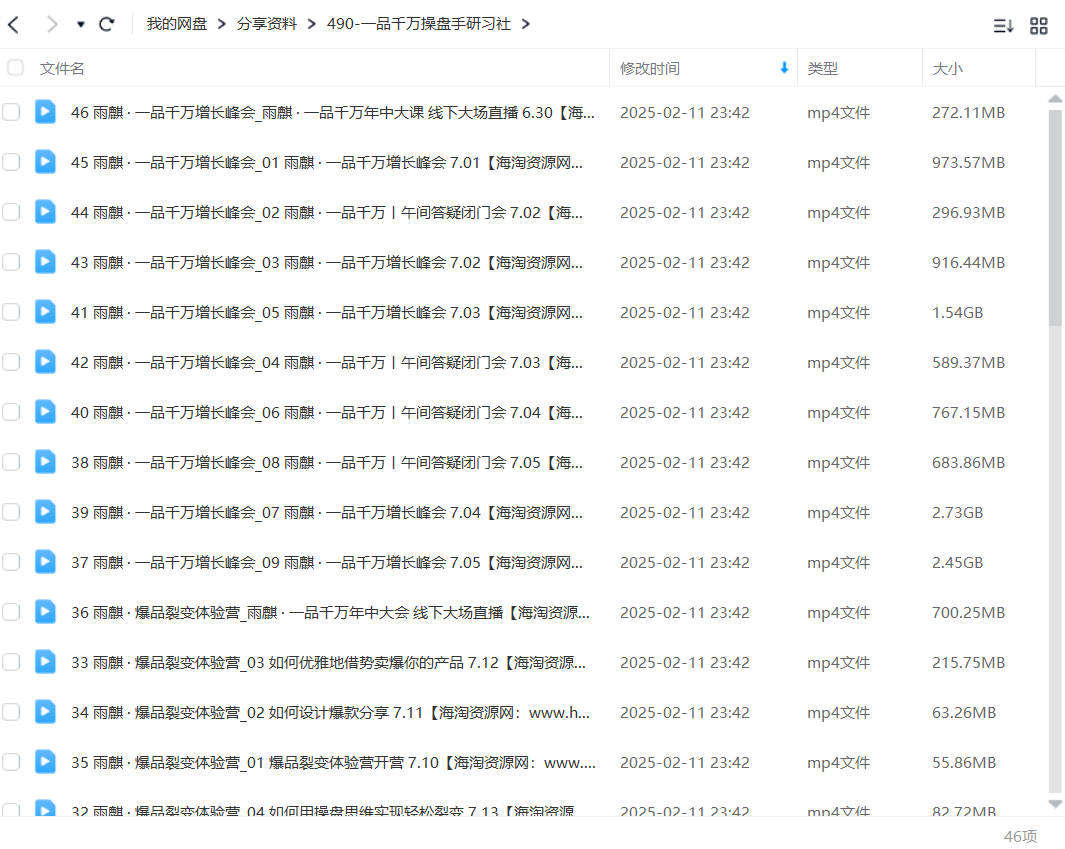
Task: Click video icon of file 39 雨麒
Action: (46, 511)
